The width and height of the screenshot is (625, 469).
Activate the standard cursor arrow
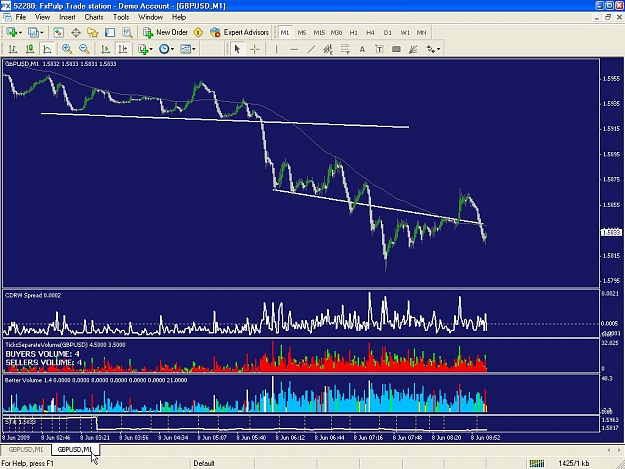pos(237,49)
